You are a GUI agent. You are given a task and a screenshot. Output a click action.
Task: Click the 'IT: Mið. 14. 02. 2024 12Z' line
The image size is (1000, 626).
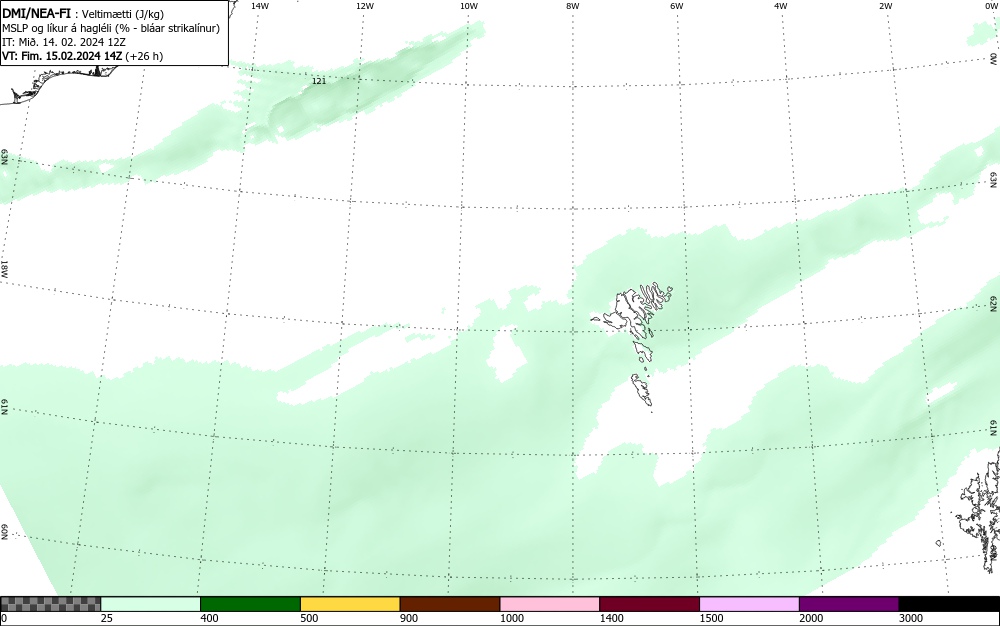point(64,42)
